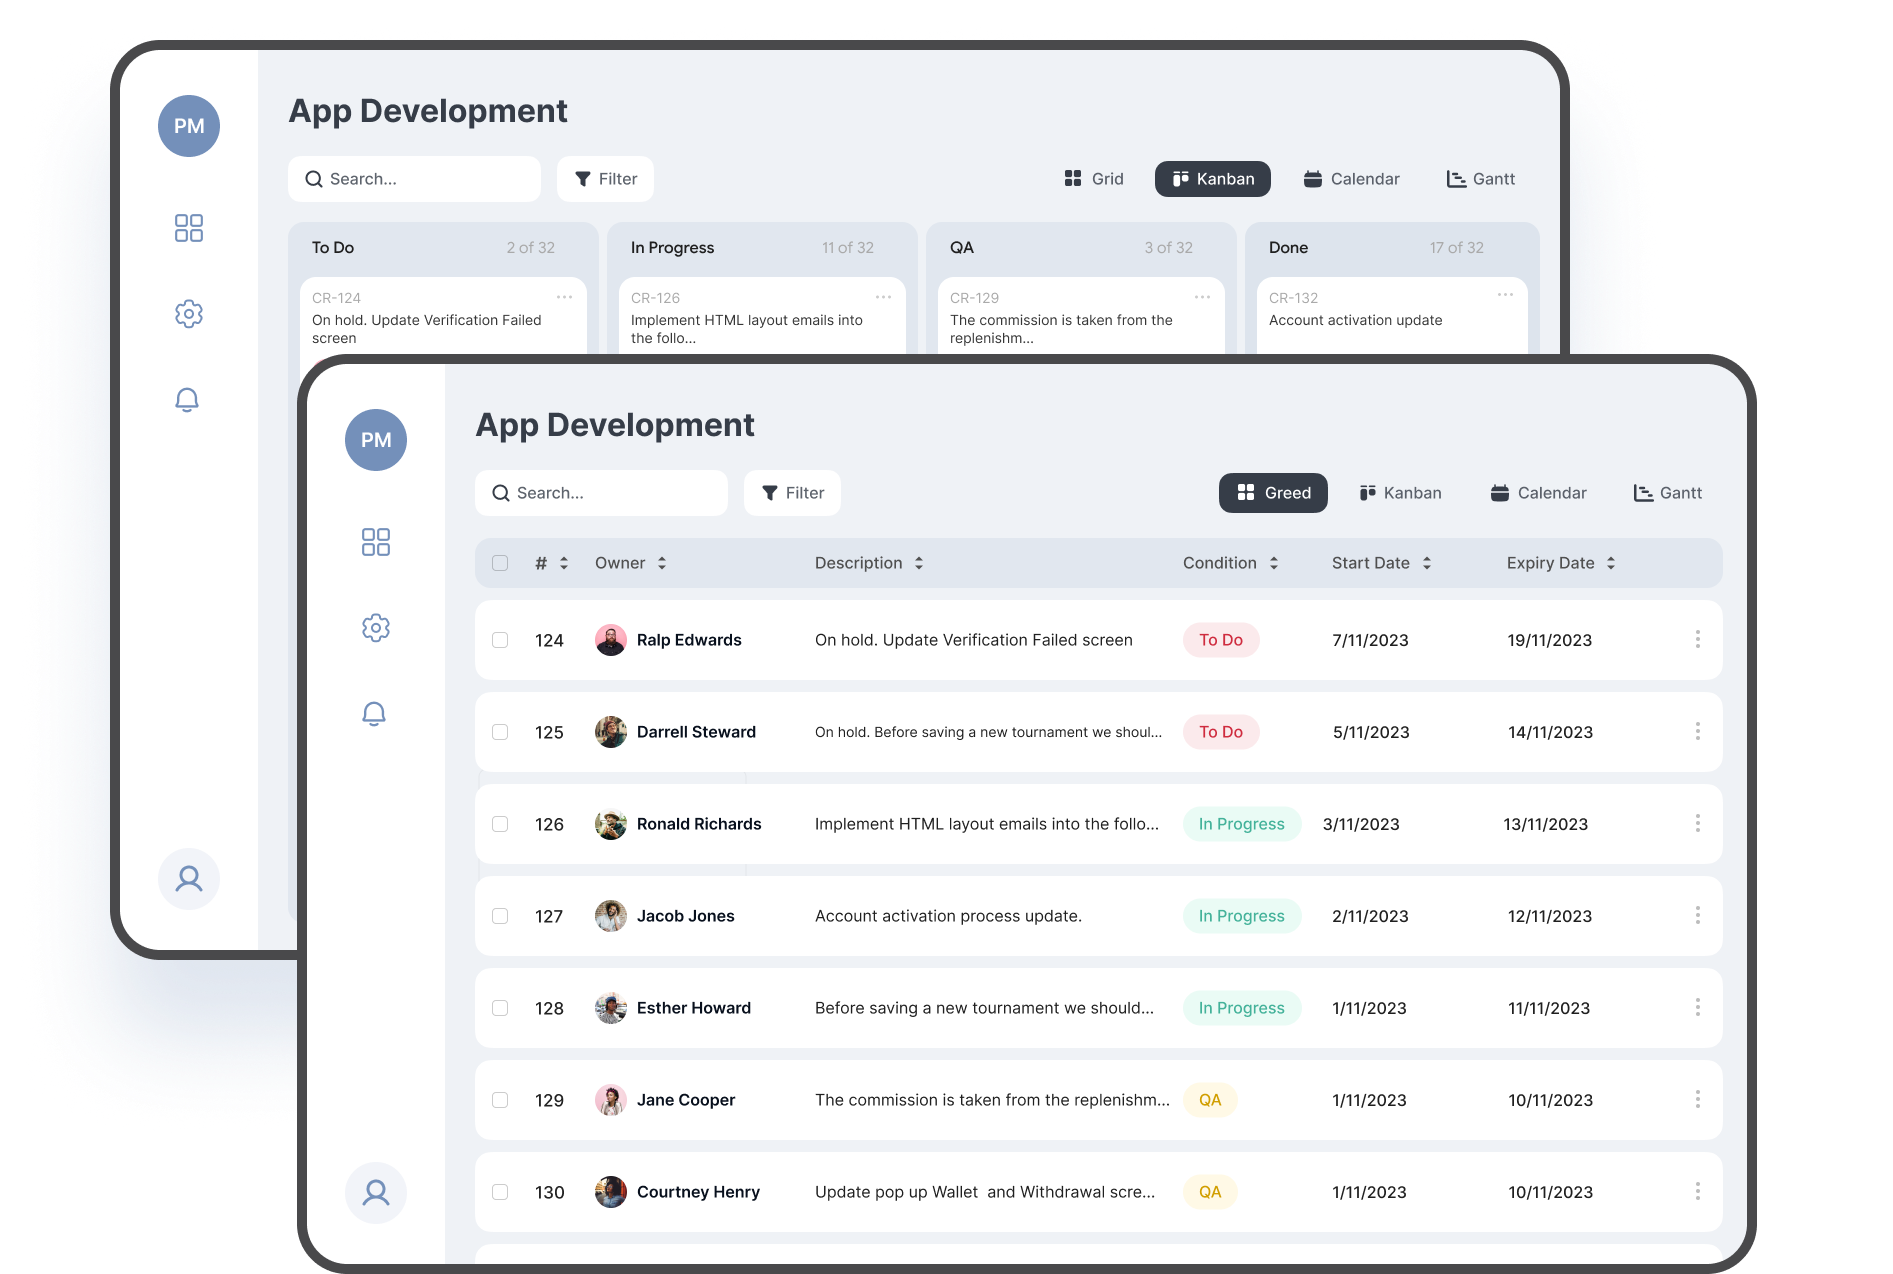Check the box for row 126
Viewport: 1893px width, 1274px height.
[500, 824]
